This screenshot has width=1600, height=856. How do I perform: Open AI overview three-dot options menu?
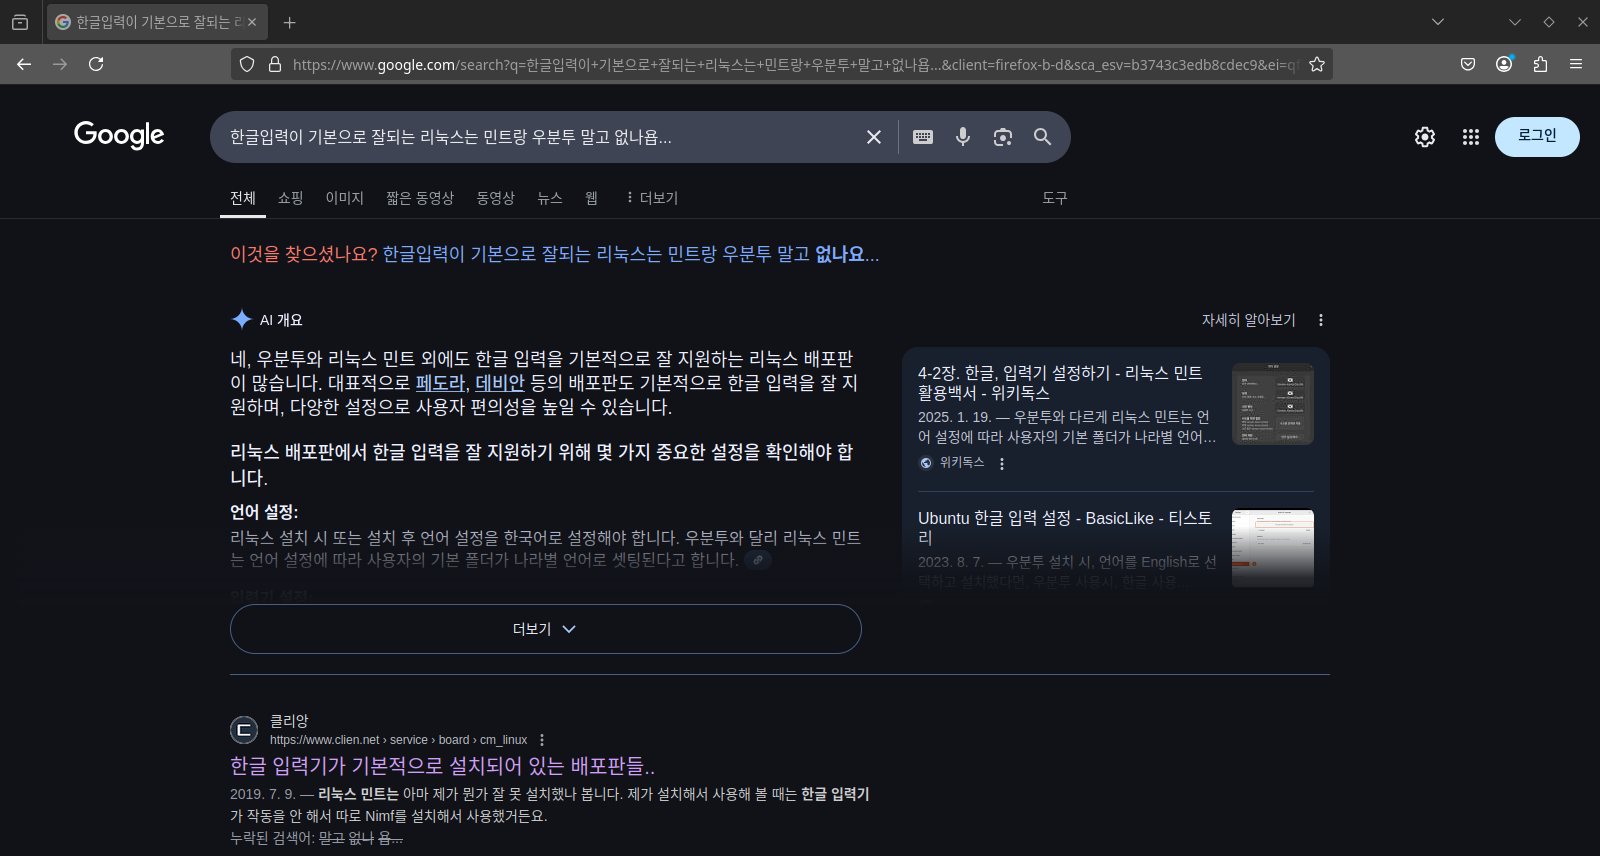click(x=1321, y=320)
